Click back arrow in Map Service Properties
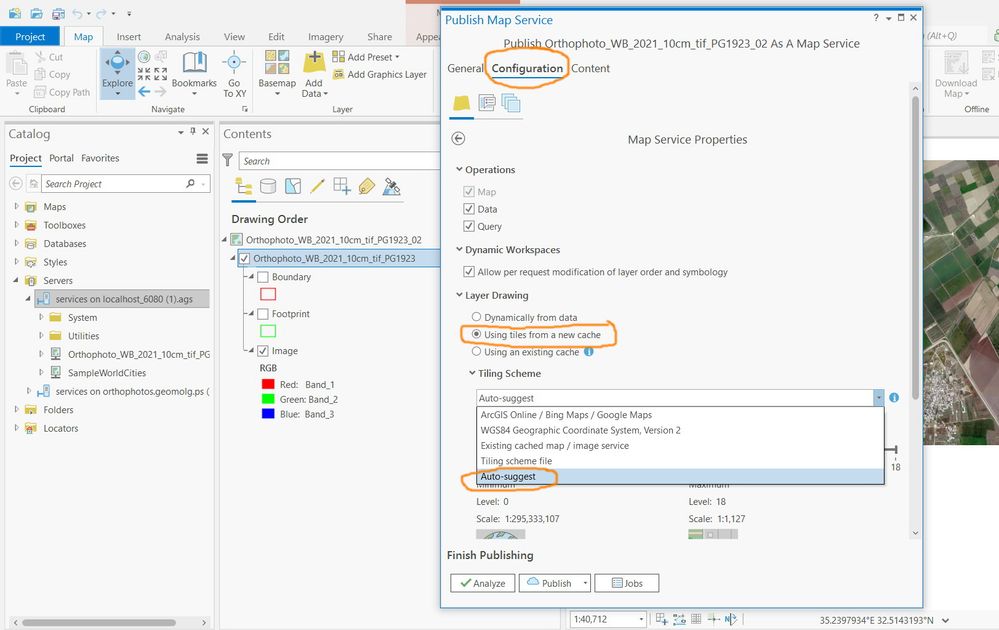 tap(458, 138)
